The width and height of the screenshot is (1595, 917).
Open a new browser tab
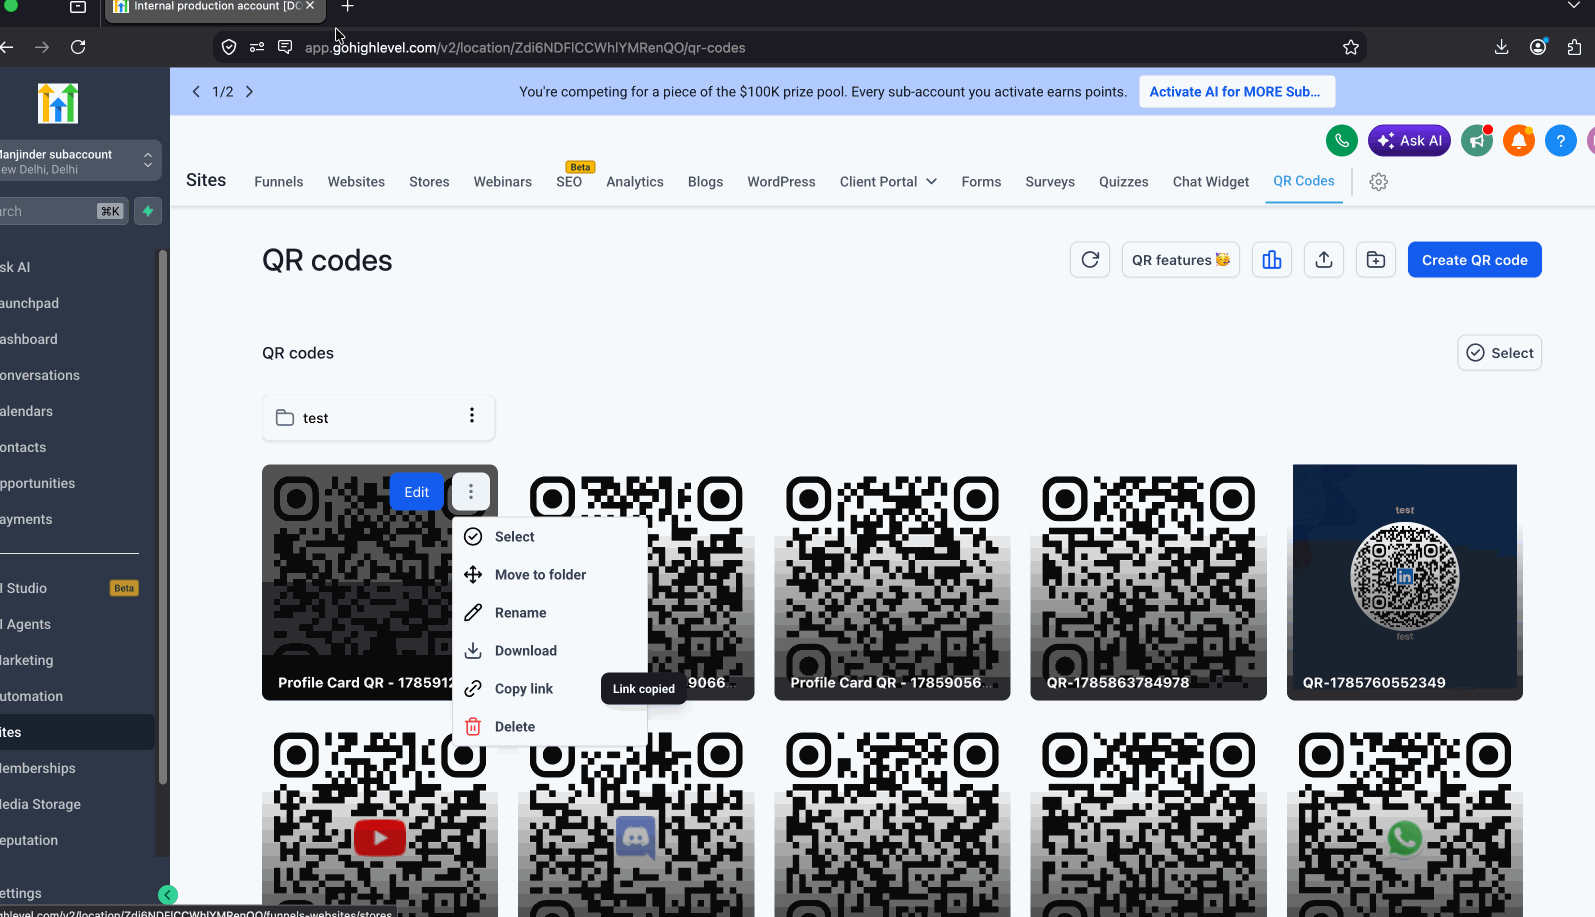click(347, 6)
